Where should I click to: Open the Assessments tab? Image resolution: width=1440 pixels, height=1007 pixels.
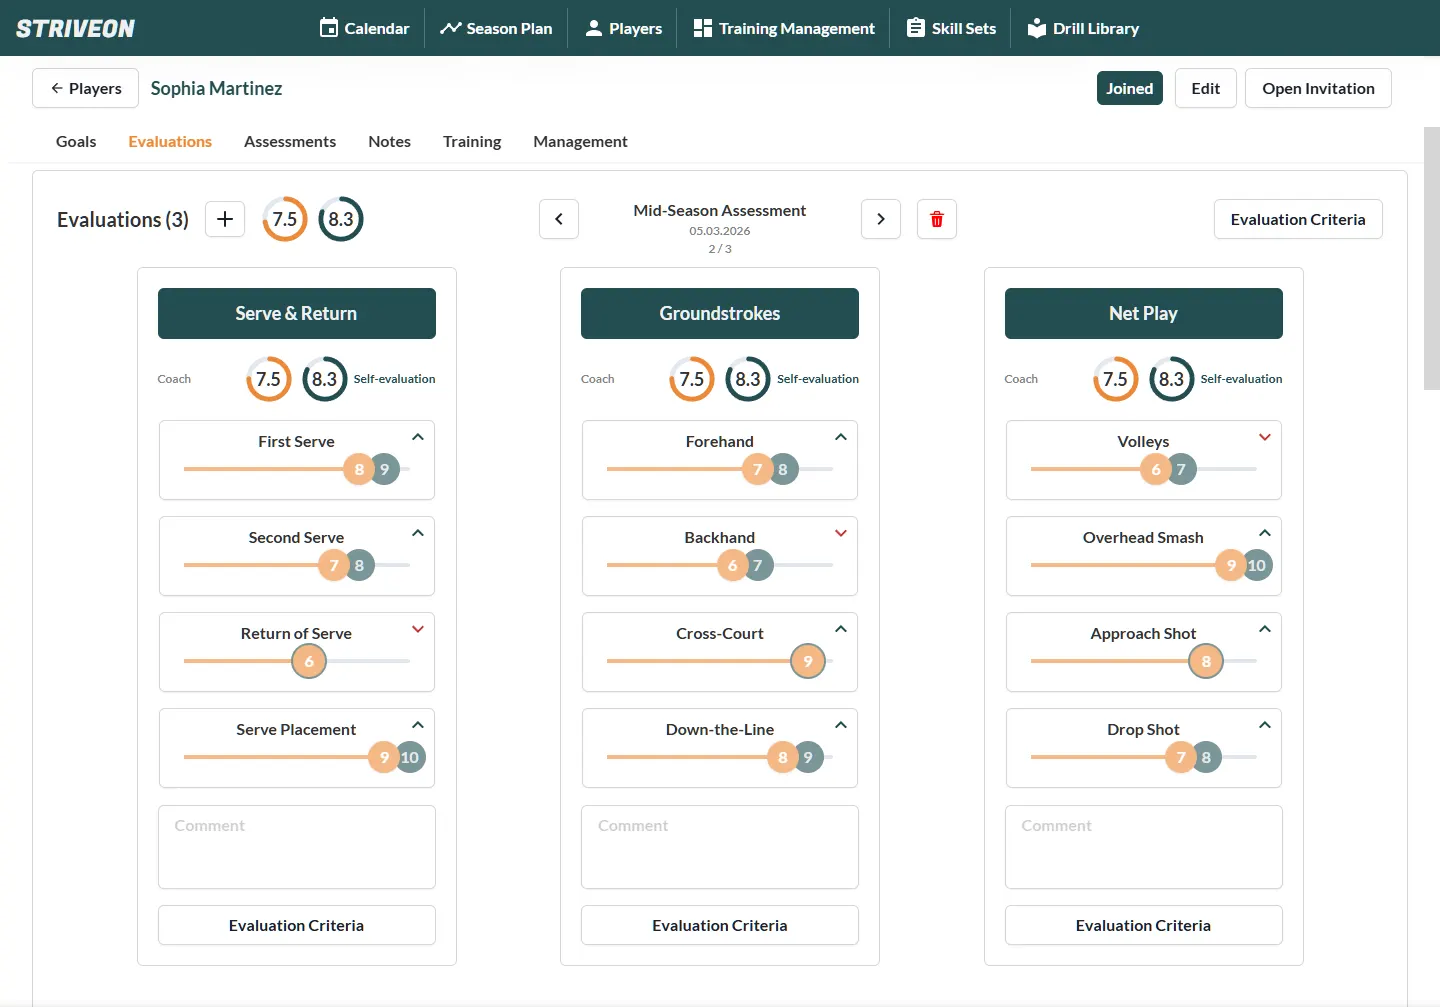[x=290, y=141]
